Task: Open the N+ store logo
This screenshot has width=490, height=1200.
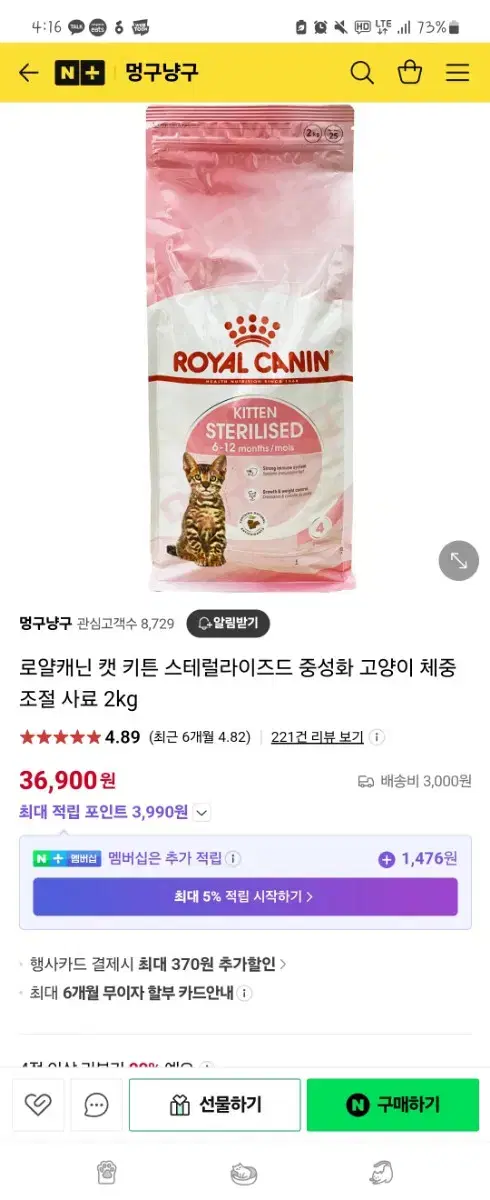Action: tap(79, 72)
